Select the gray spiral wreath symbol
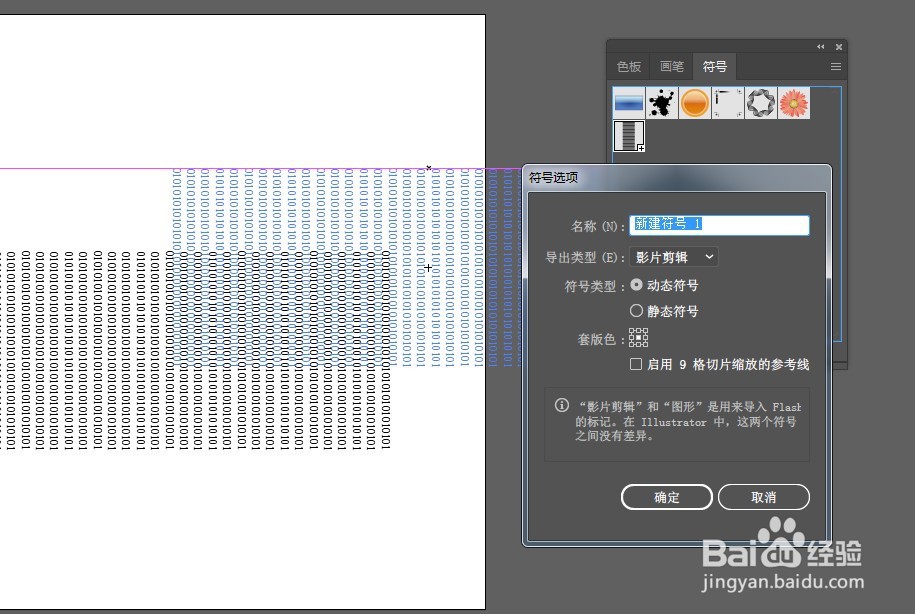 coord(760,102)
